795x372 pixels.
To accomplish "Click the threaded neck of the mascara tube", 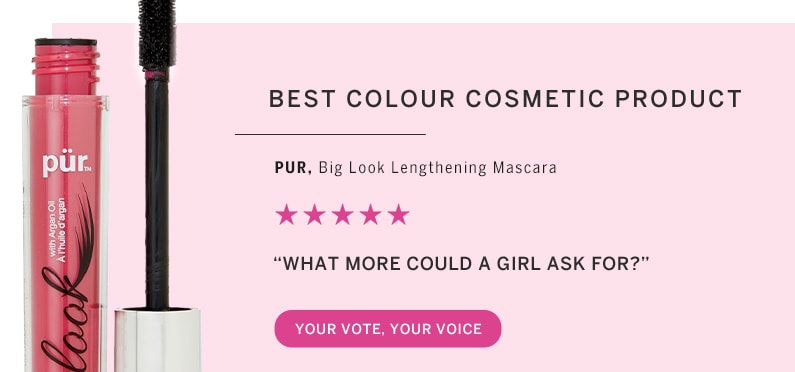I will [66, 67].
